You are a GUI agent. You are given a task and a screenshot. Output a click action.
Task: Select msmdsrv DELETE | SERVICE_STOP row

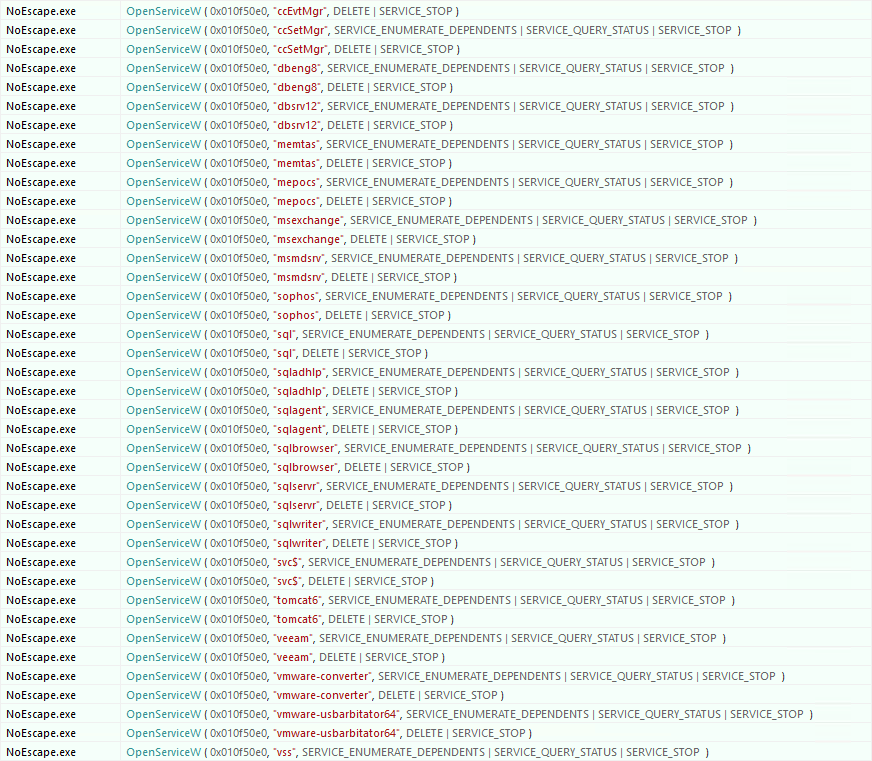coord(436,277)
